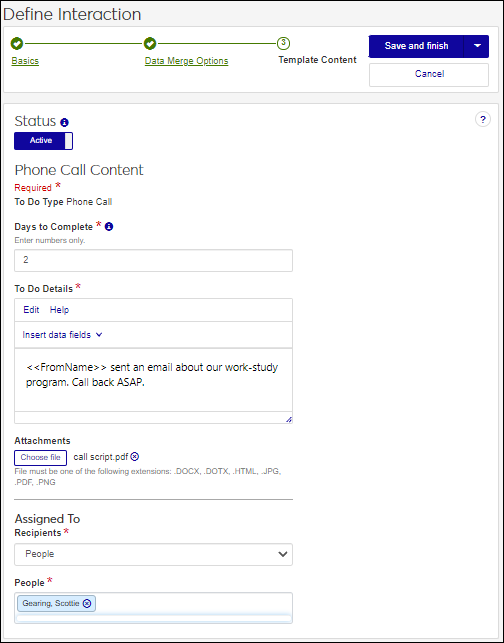Click the Data Merge Options checkmark icon
Viewport: 504px width, 643px height.
coord(150,43)
